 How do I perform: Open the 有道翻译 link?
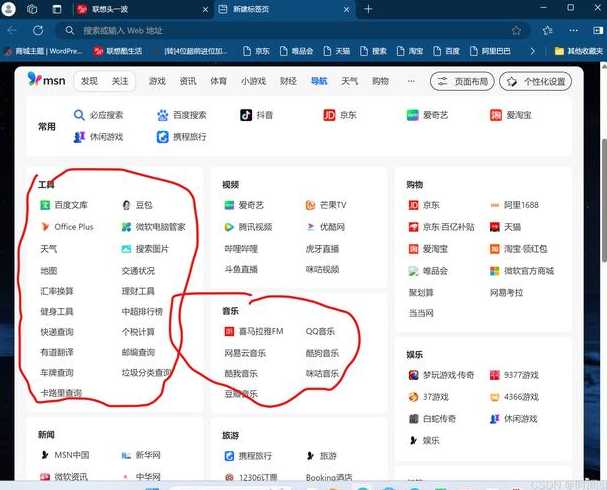[x=57, y=352]
